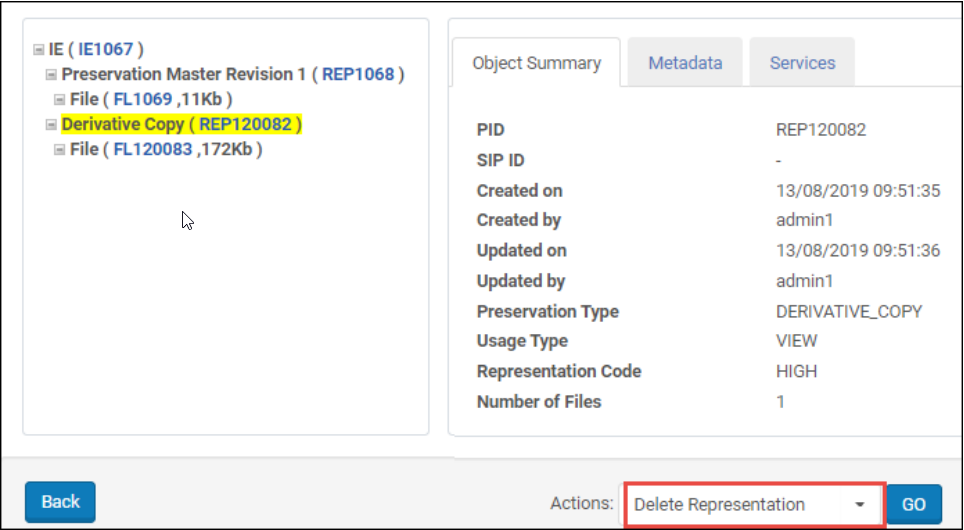
Task: Open the FL120083 file link
Action: [152, 149]
